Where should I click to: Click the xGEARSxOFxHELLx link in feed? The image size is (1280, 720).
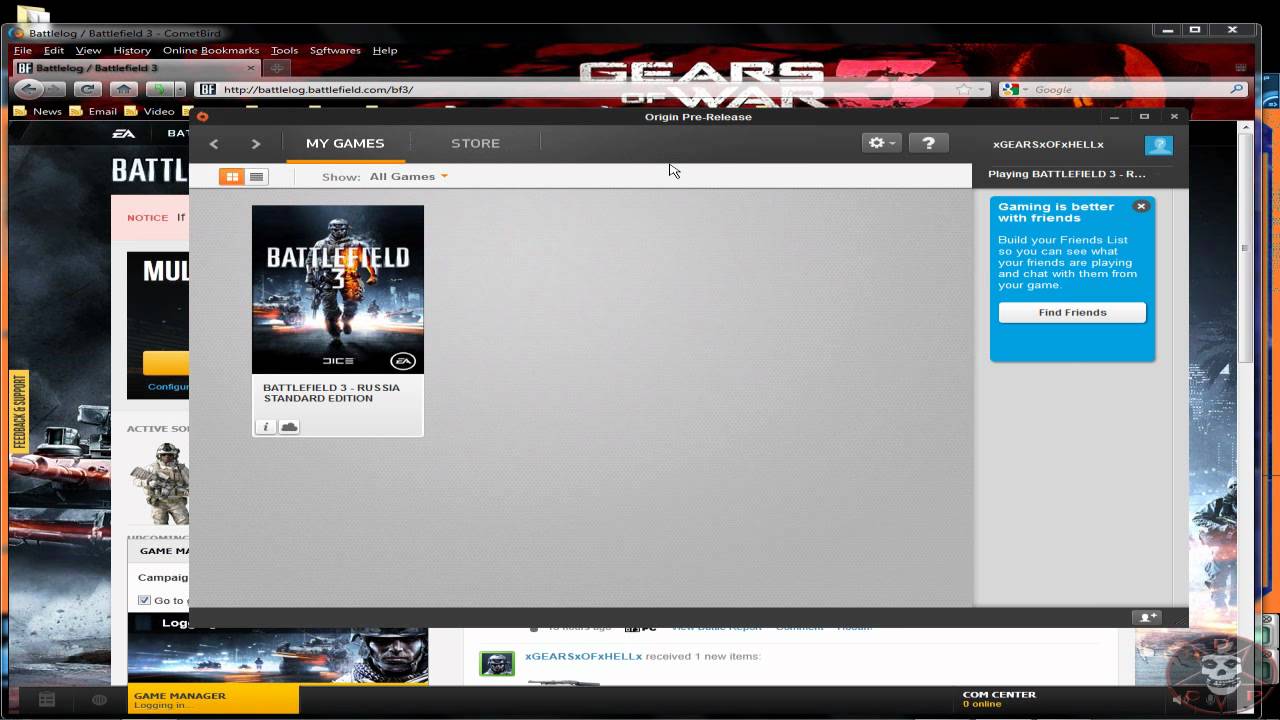click(583, 656)
